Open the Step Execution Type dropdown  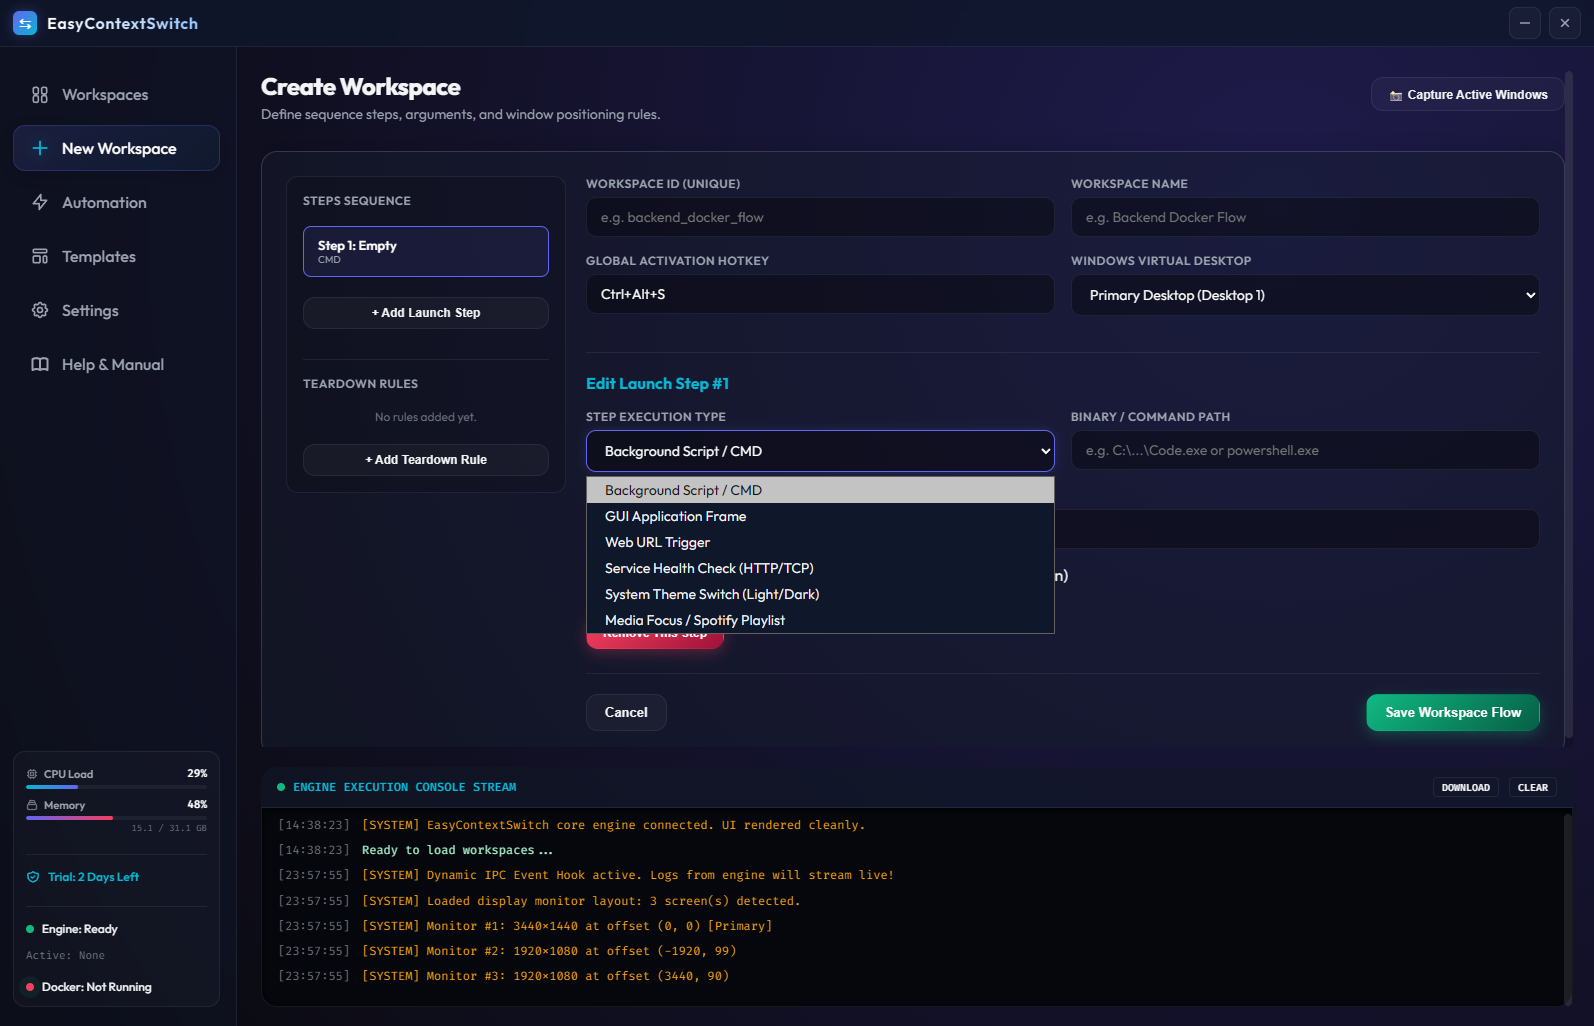[820, 451]
